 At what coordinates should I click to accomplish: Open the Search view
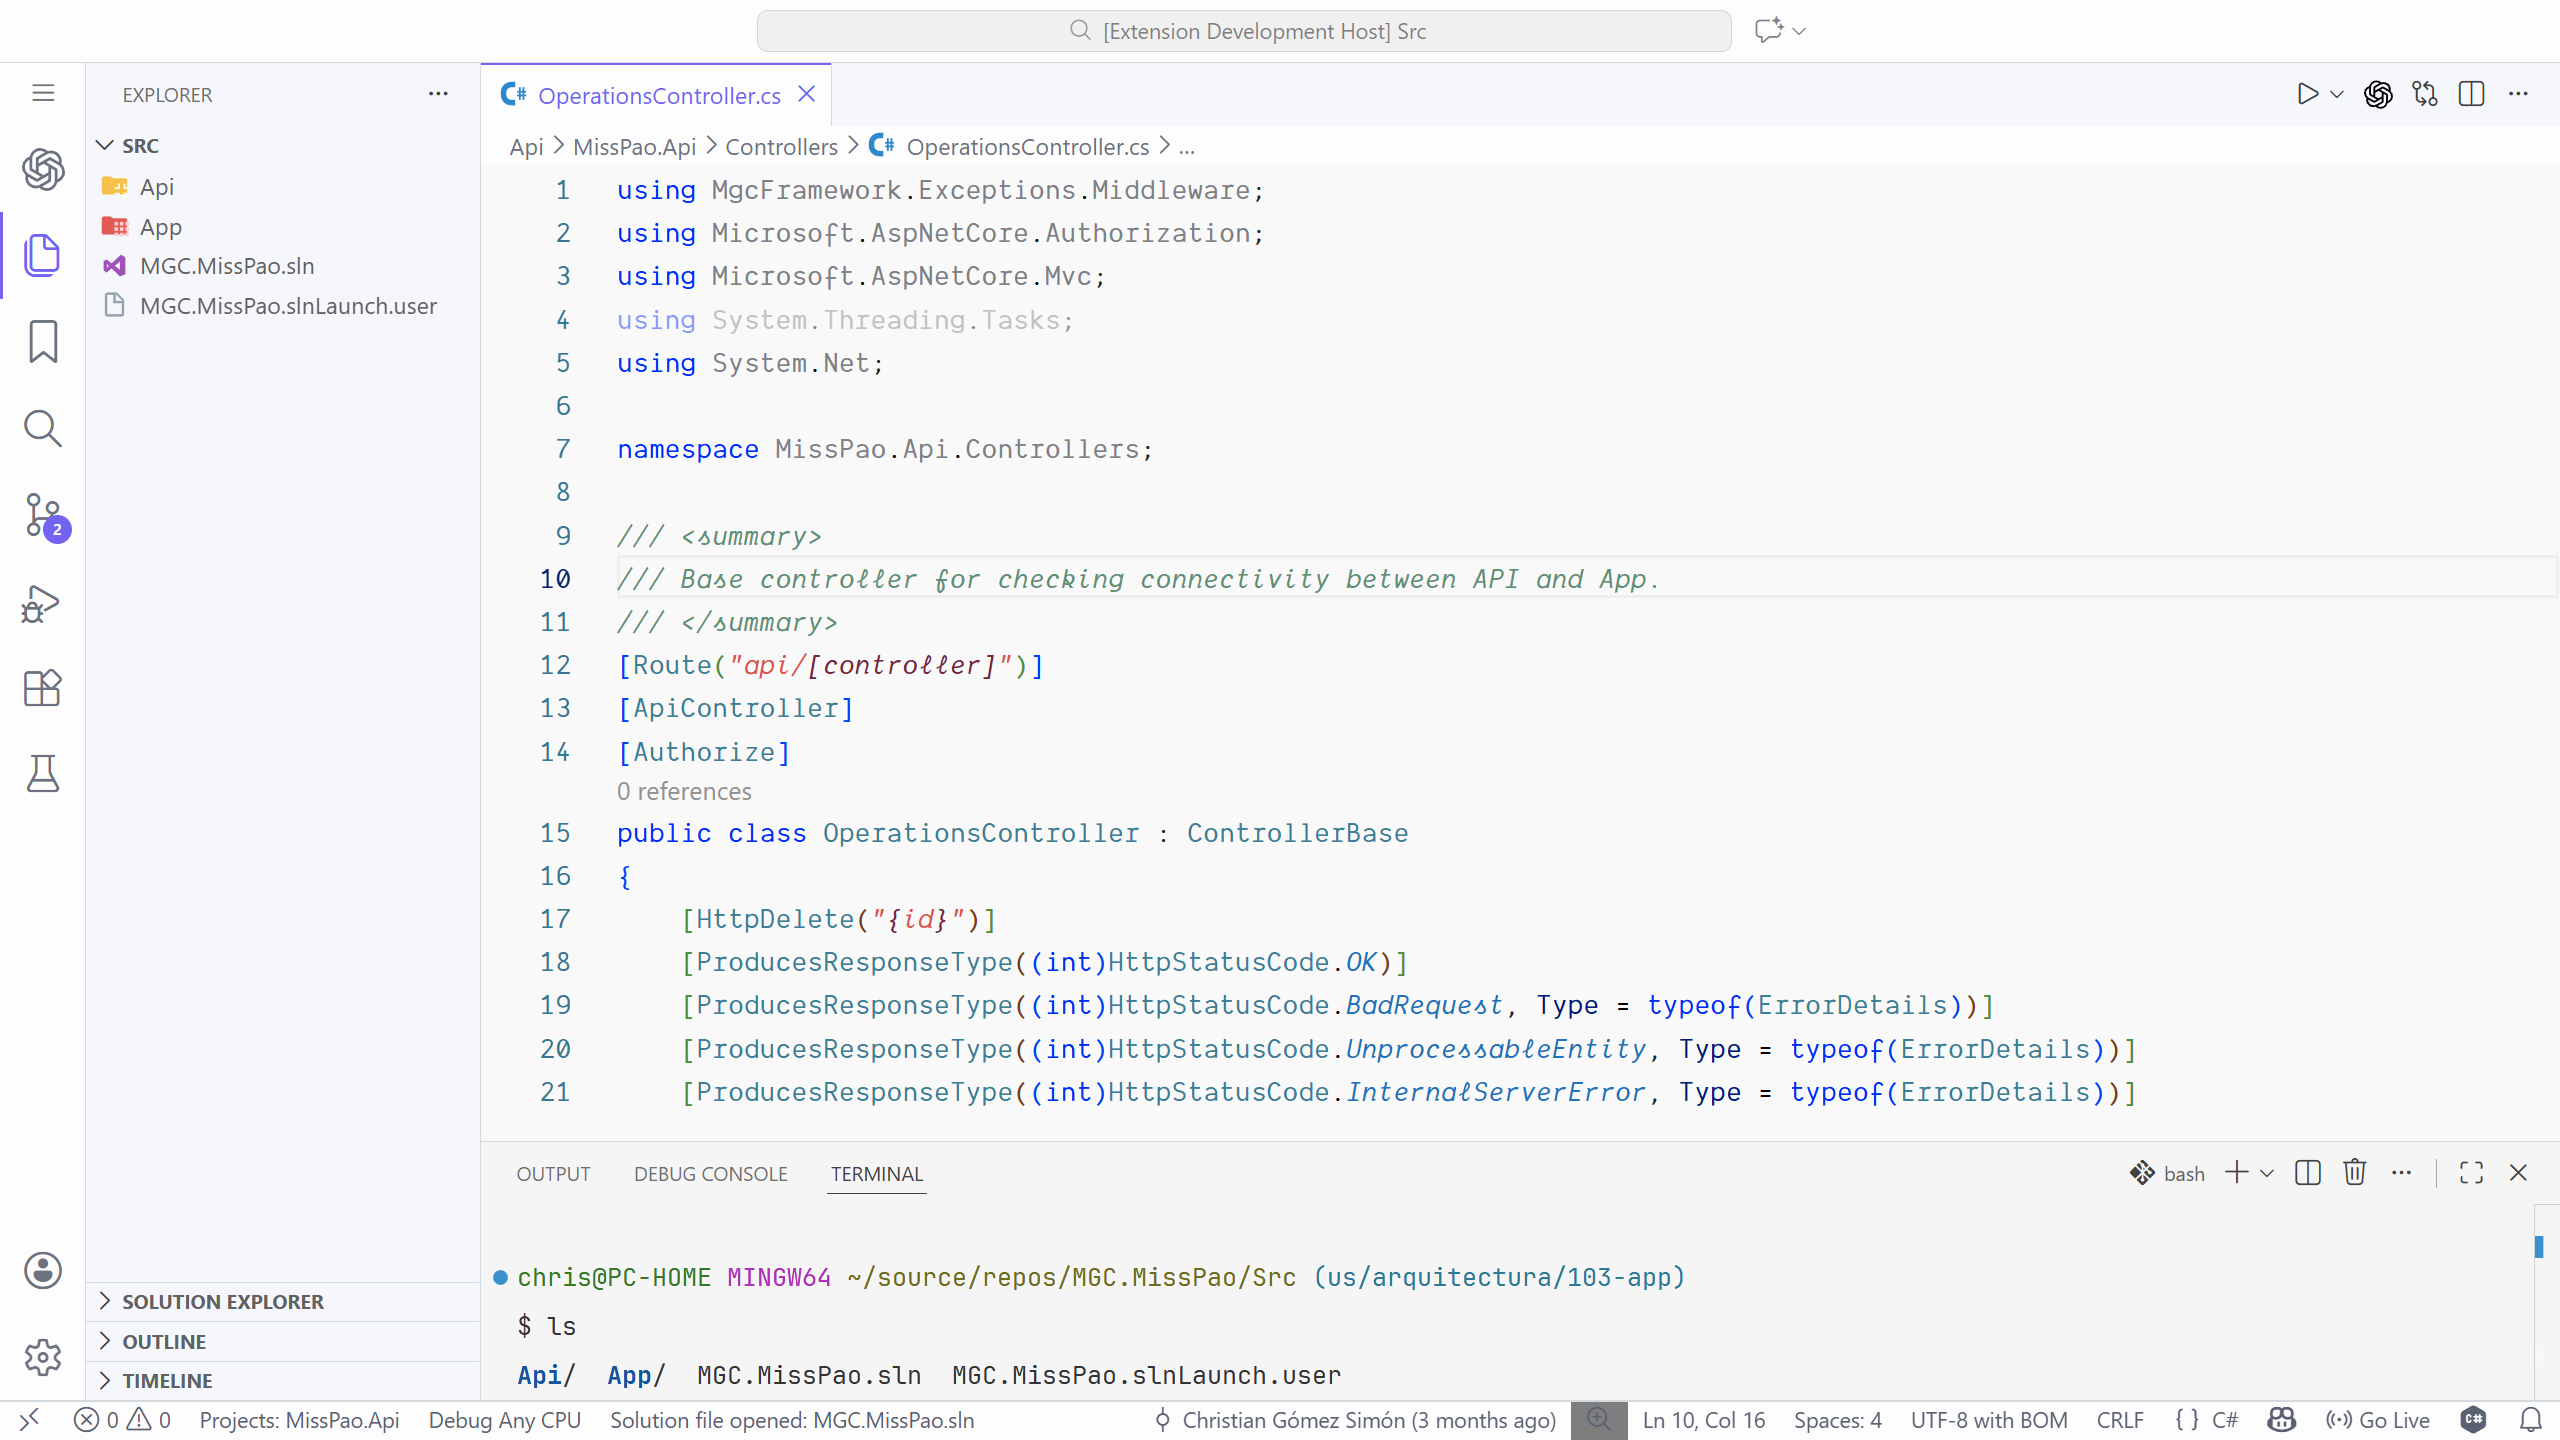pos(43,429)
